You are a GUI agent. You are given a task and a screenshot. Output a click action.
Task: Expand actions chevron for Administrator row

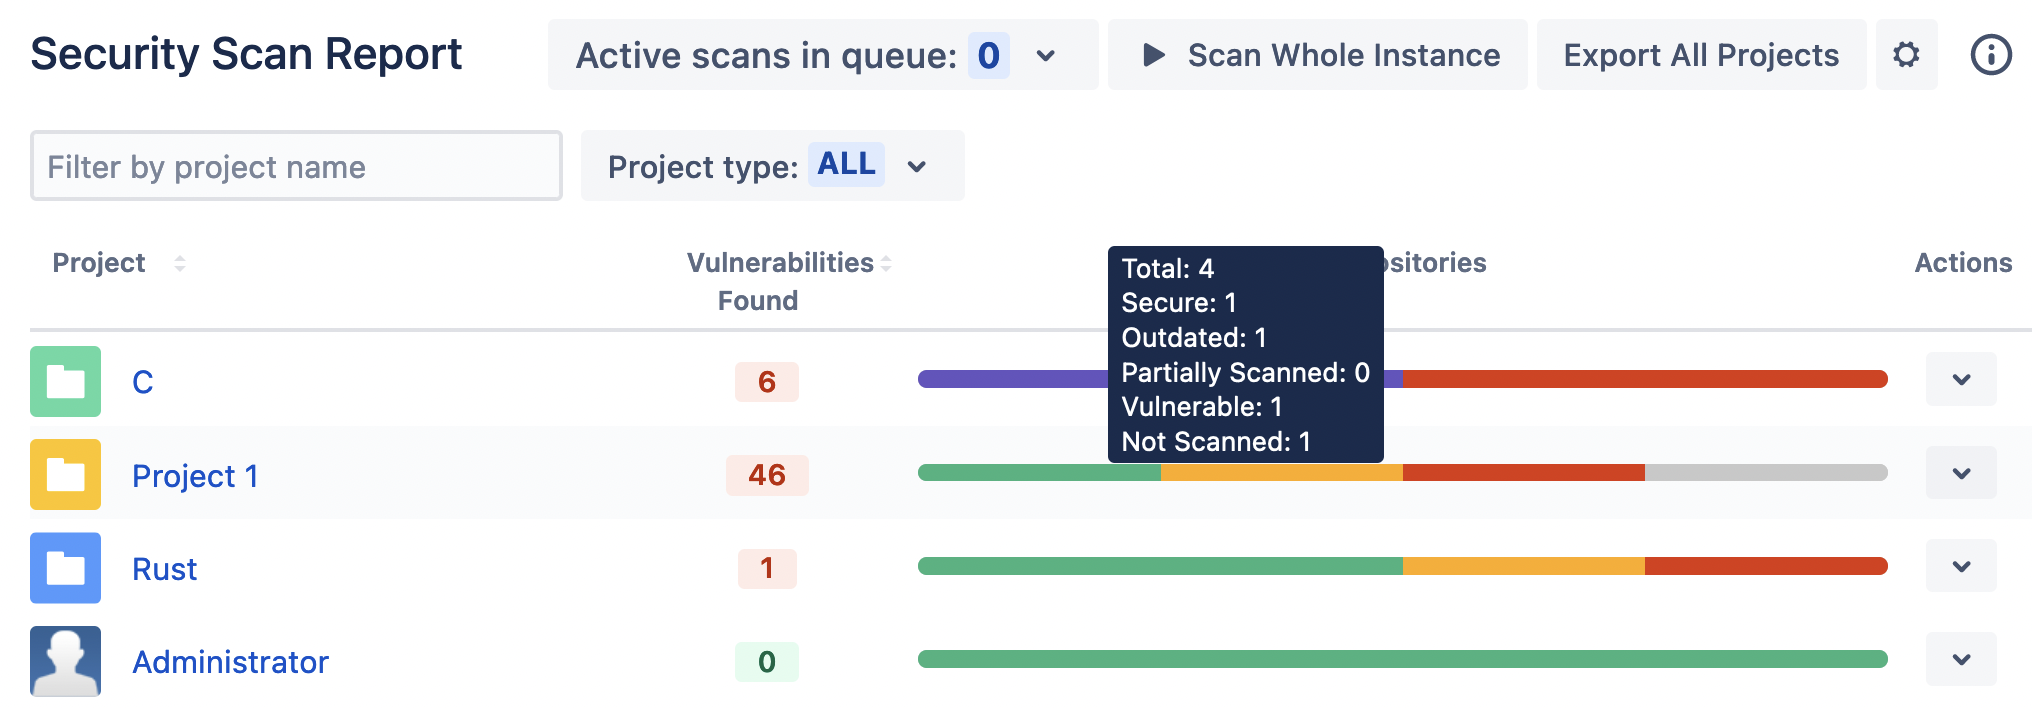1961,660
